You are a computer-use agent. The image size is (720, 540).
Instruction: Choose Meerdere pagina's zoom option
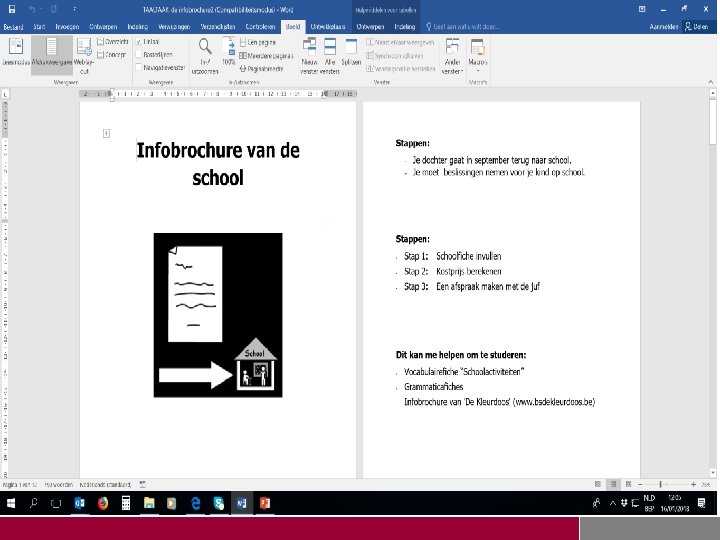(266, 56)
